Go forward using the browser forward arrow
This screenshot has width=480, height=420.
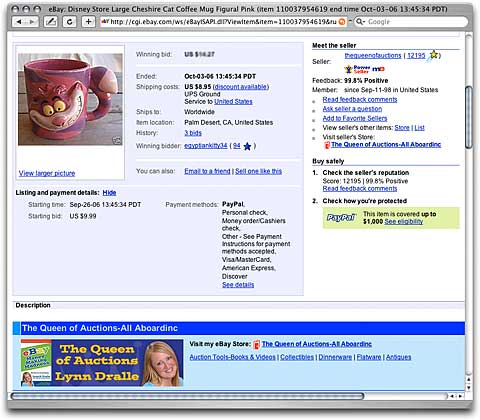click(31, 22)
